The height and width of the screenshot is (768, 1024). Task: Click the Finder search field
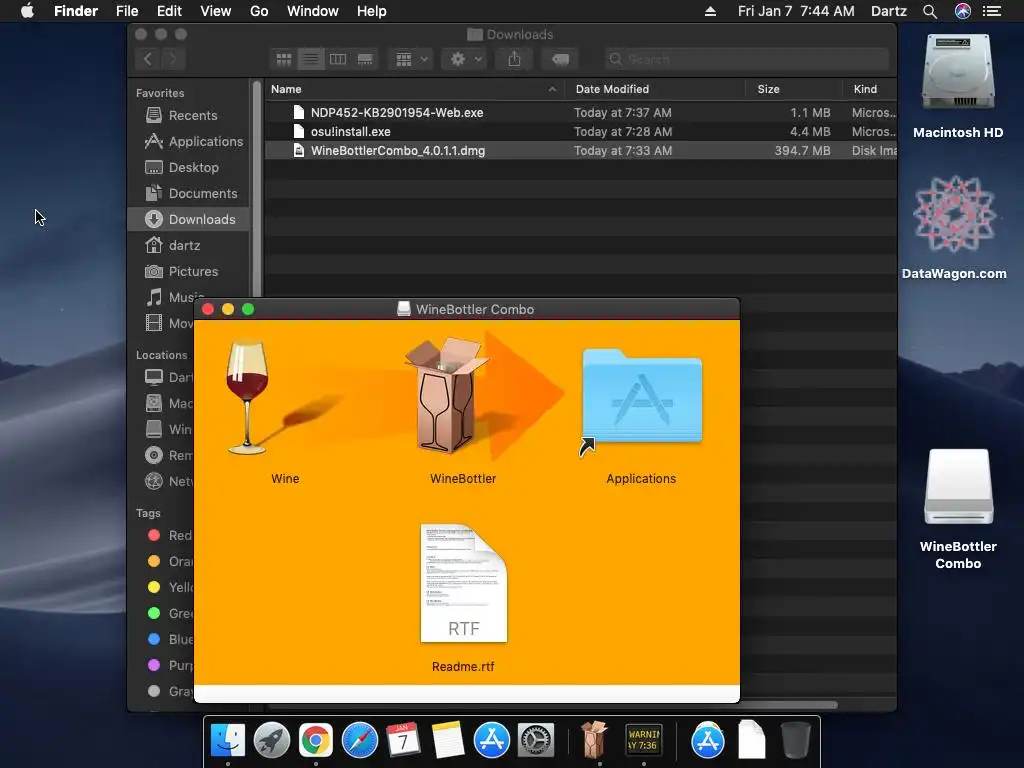(x=746, y=59)
